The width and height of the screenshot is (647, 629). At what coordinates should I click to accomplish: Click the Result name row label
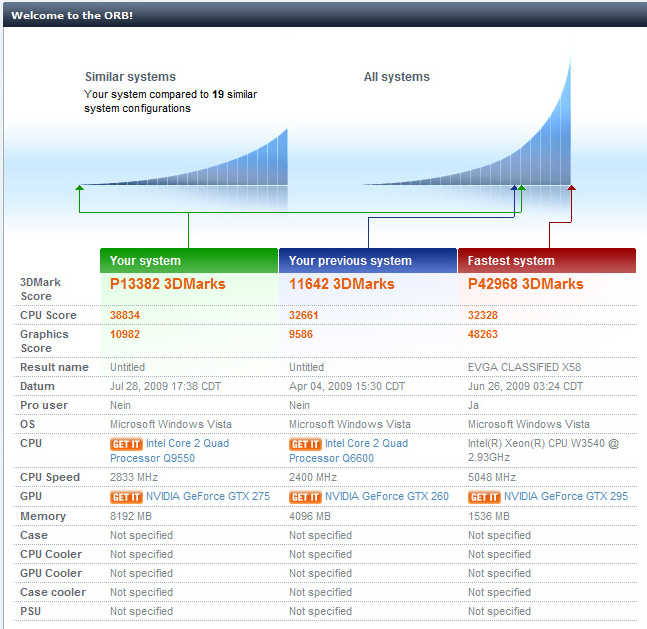point(54,367)
